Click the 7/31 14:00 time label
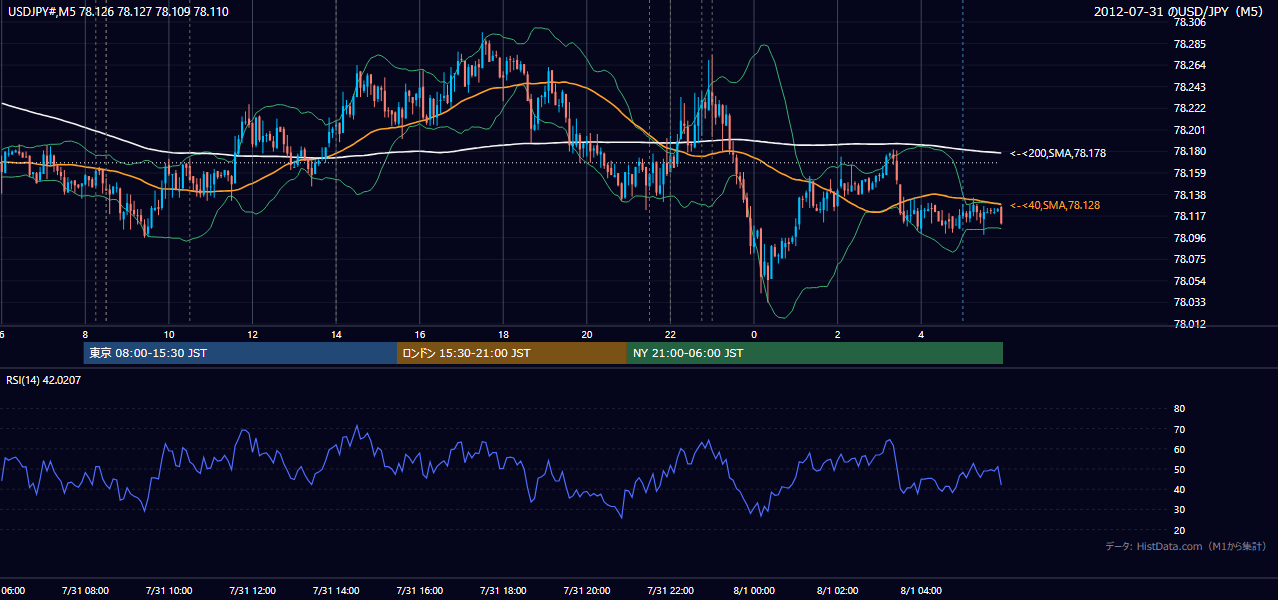This screenshot has height=600, width=1278. [x=336, y=591]
